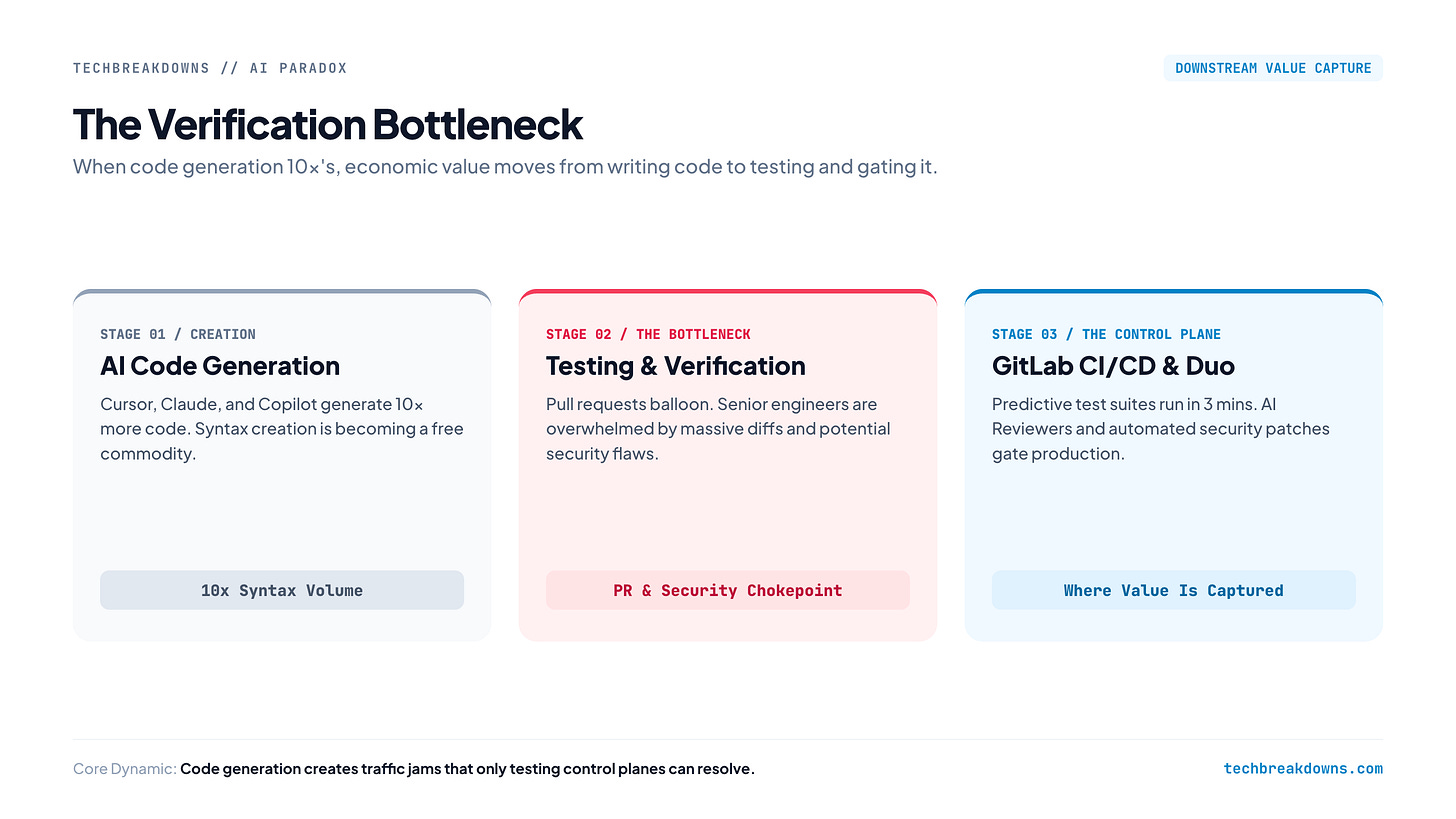Viewport: 1456px width, 819px height.
Task: Click the DOWNSTREAM VALUE CAPTURE badge
Action: coord(1273,68)
